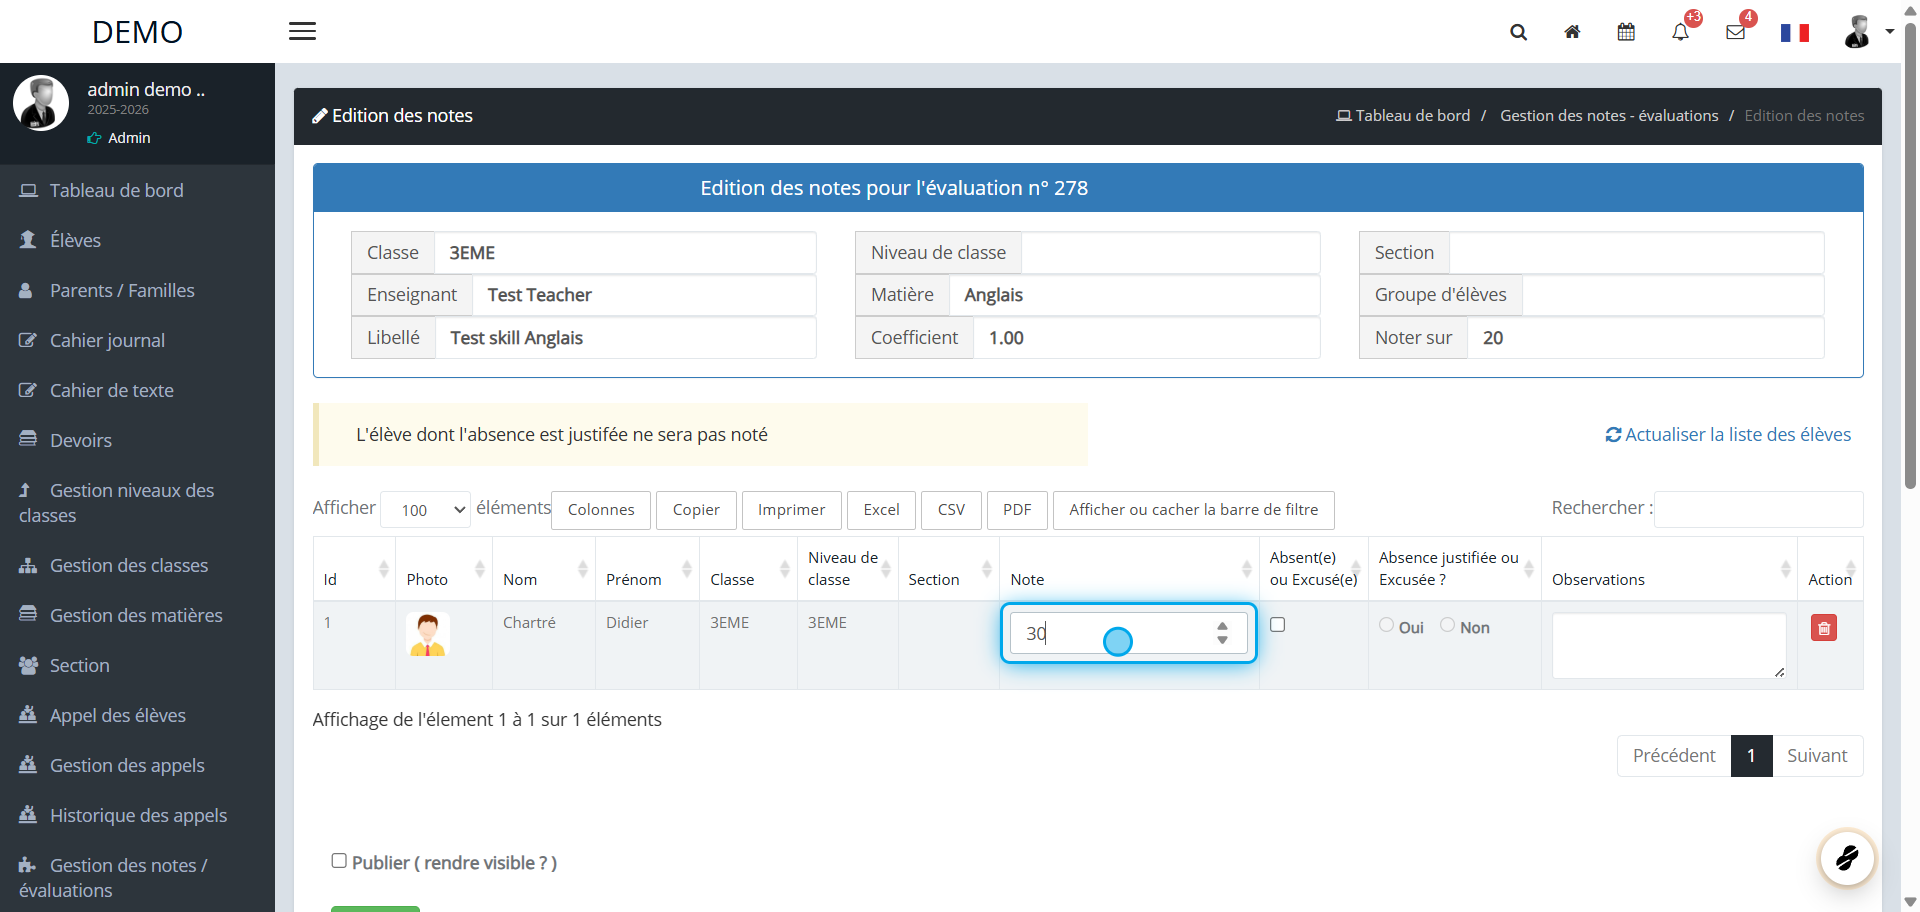The image size is (1920, 912).
Task: Enable the Publier (rendre visible) checkbox
Action: pos(339,861)
